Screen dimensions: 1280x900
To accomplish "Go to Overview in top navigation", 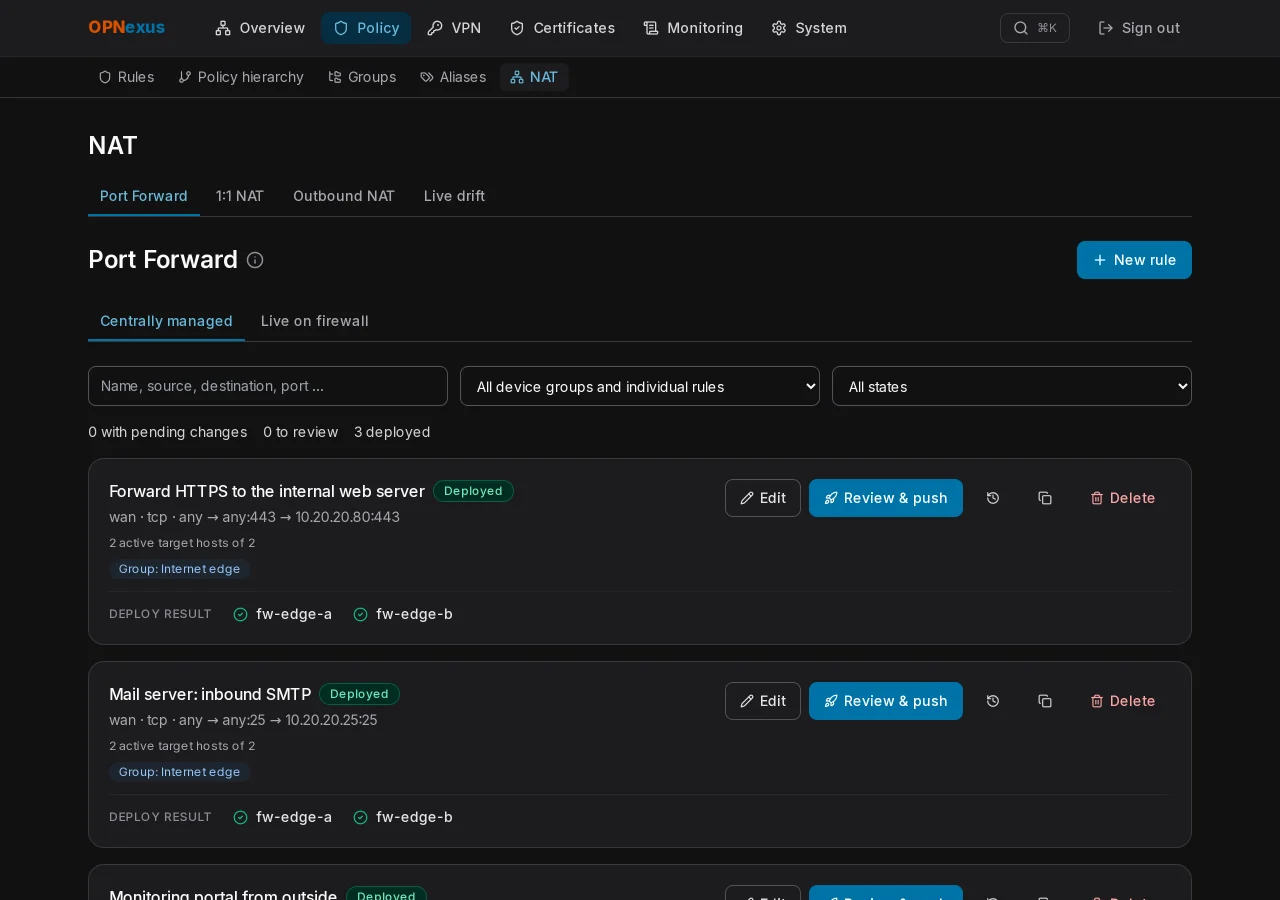I will click(260, 28).
